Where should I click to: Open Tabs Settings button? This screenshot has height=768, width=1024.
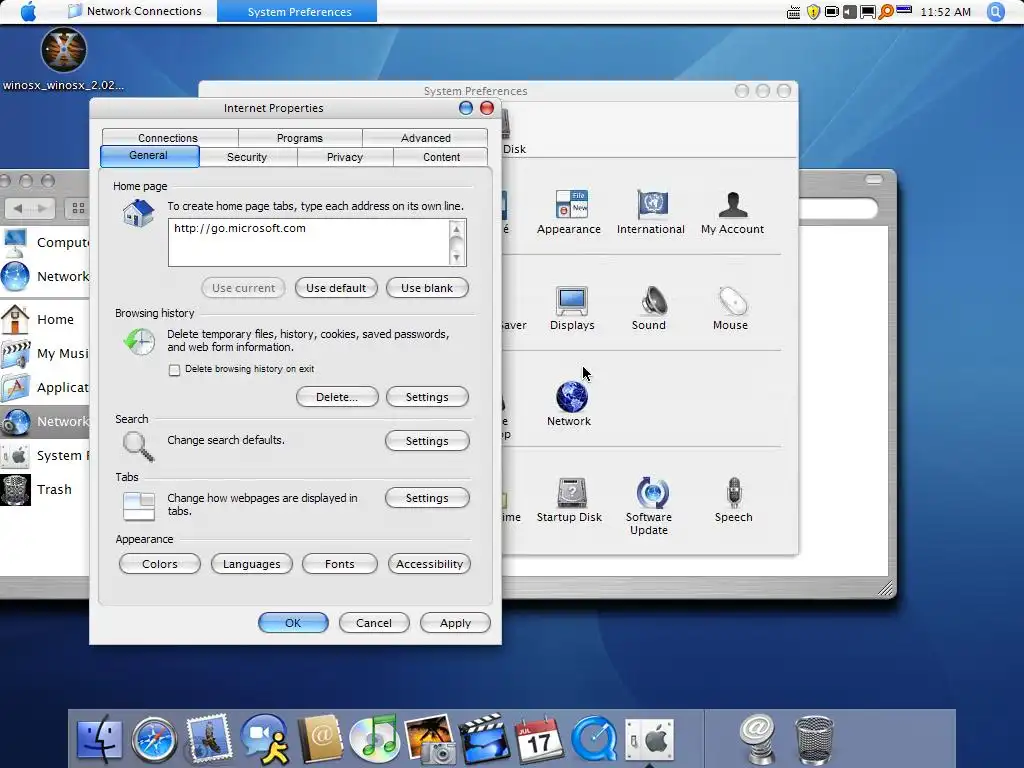(x=427, y=498)
